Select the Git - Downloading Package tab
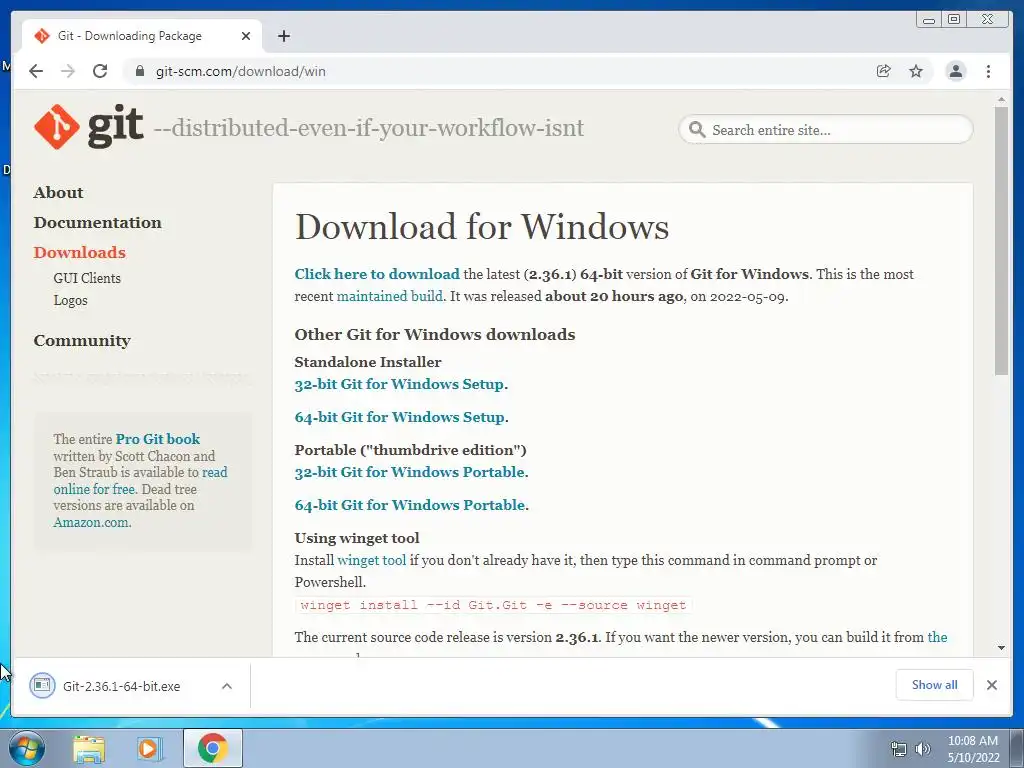The height and width of the screenshot is (768, 1024). (129, 36)
